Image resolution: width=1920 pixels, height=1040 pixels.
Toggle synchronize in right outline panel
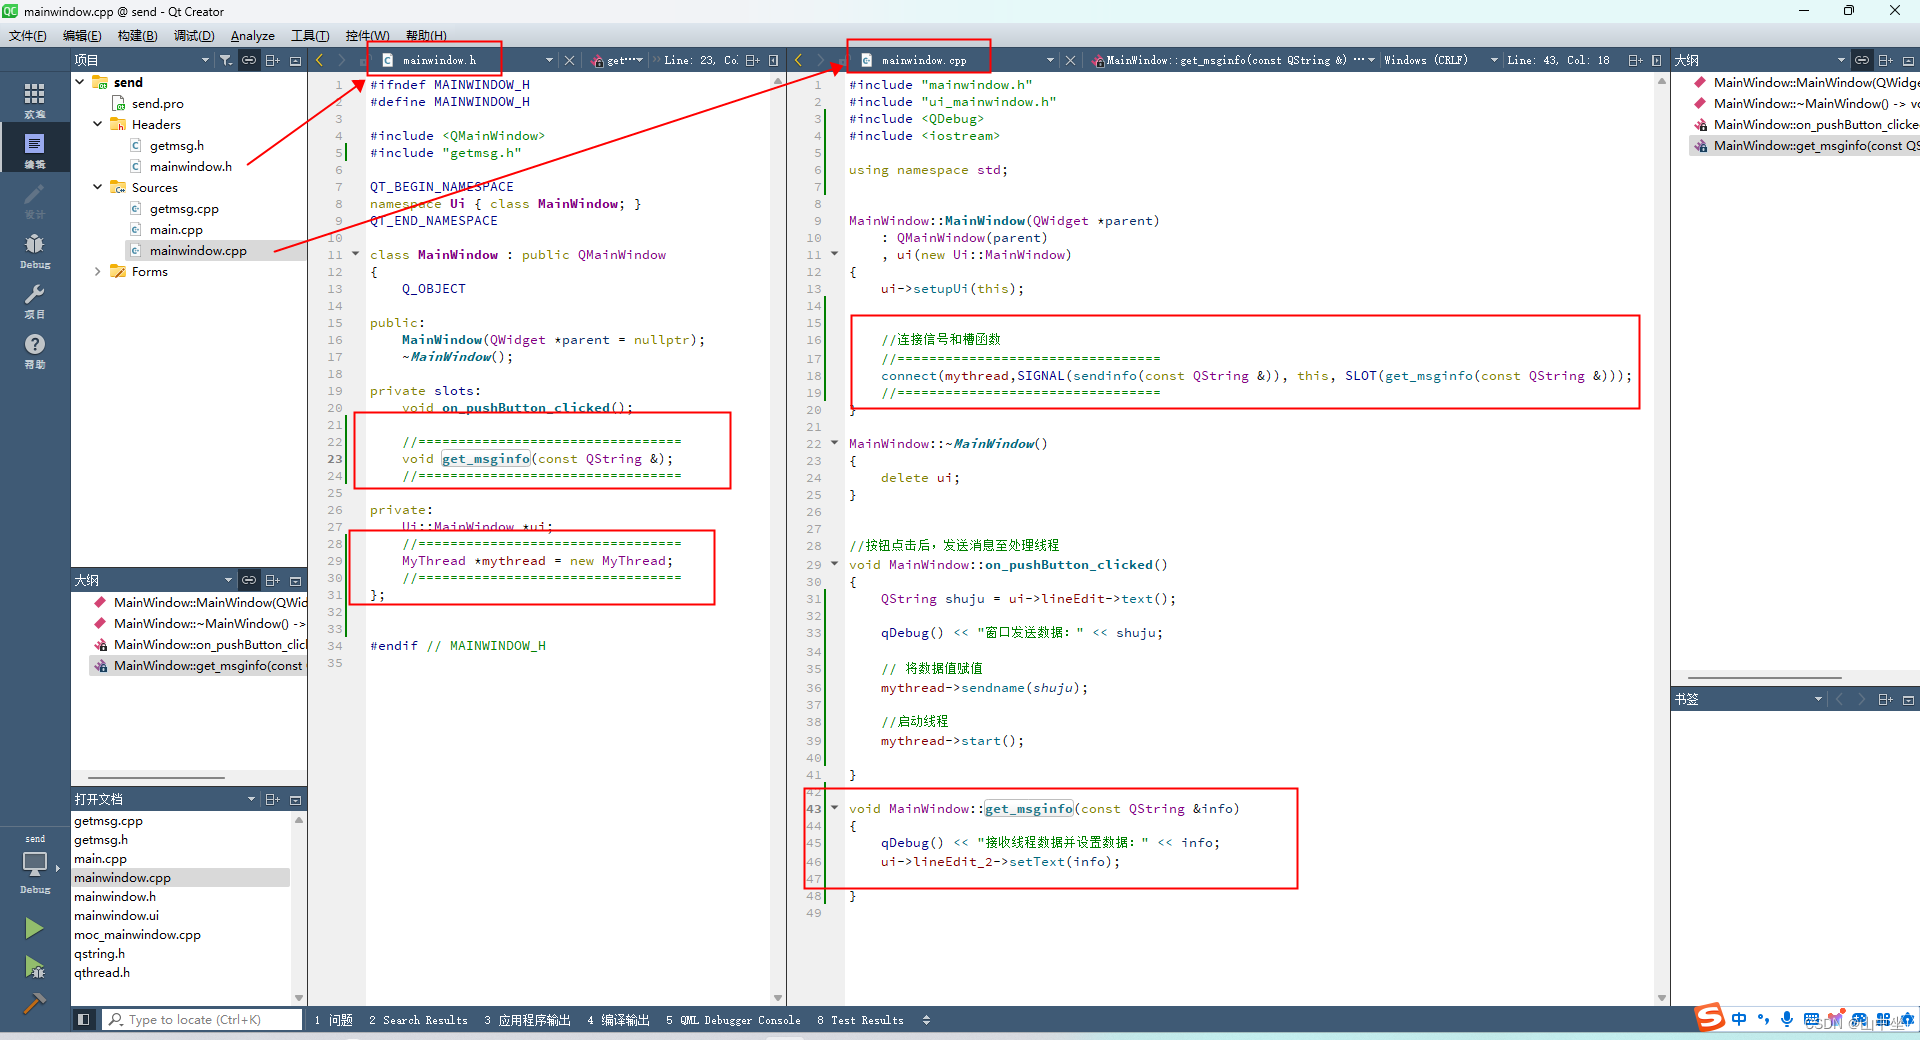pyautogui.click(x=1862, y=60)
